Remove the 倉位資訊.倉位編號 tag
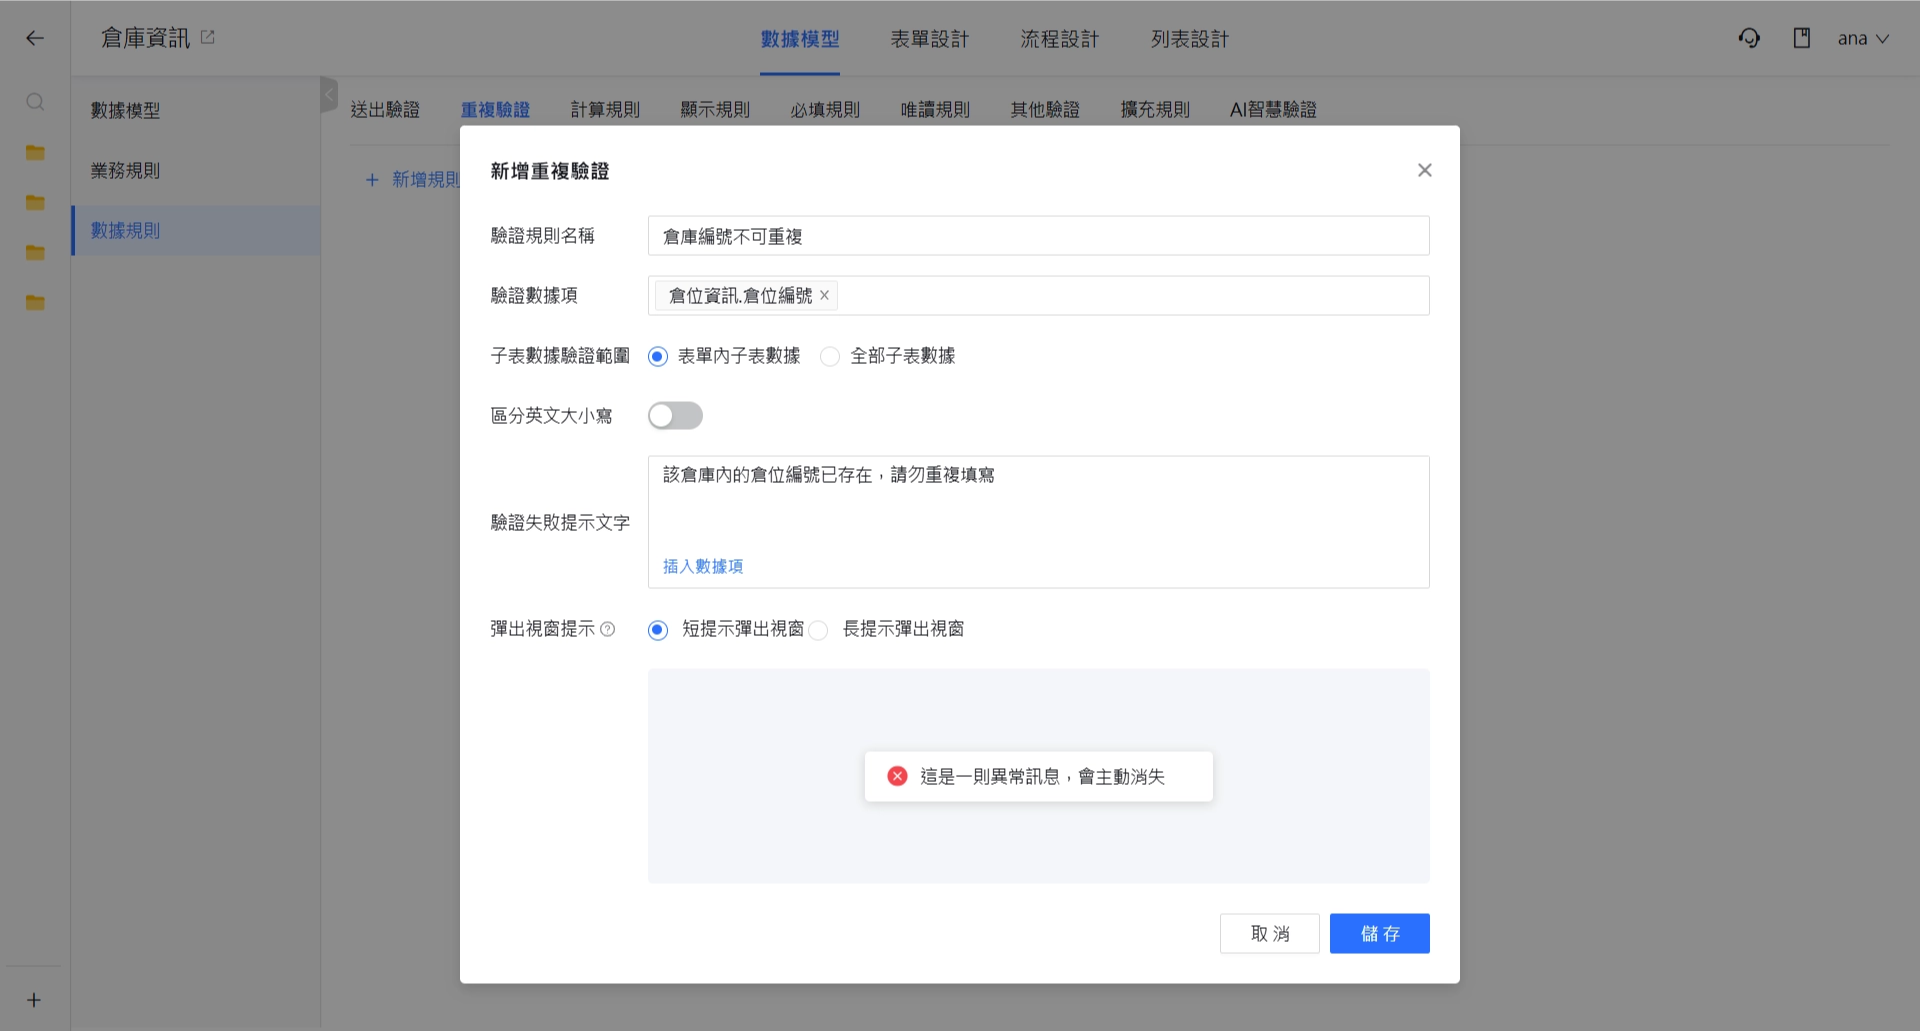 point(824,295)
